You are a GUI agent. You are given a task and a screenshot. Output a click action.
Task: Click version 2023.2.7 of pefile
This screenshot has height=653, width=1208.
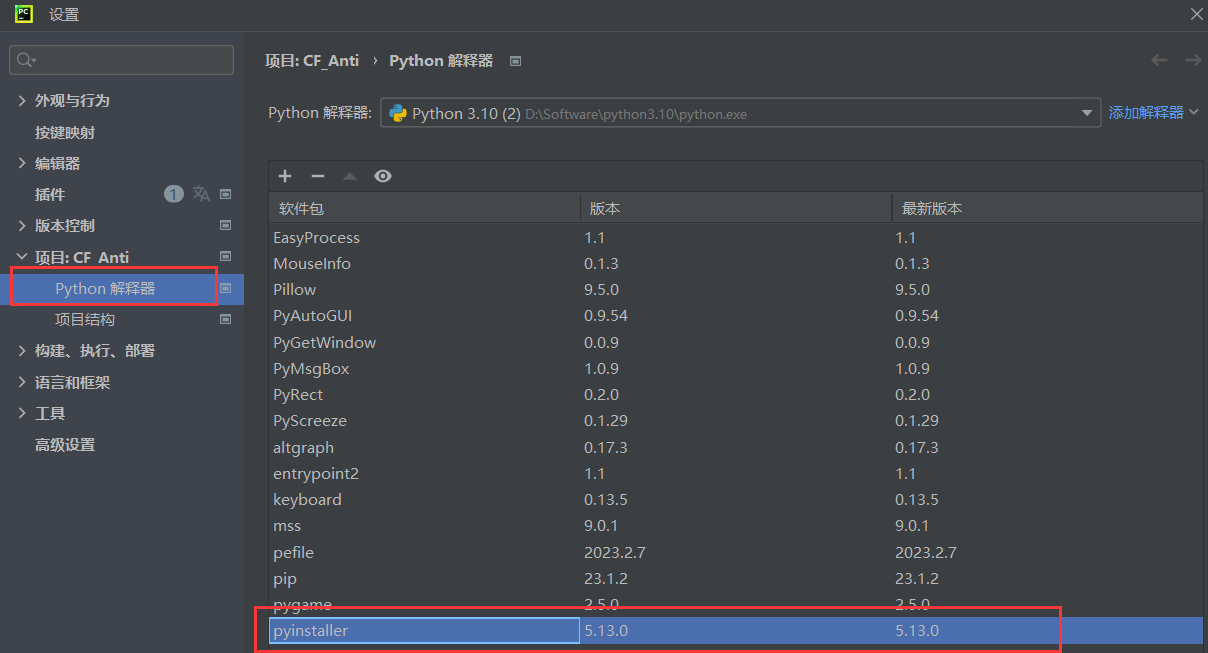click(615, 553)
